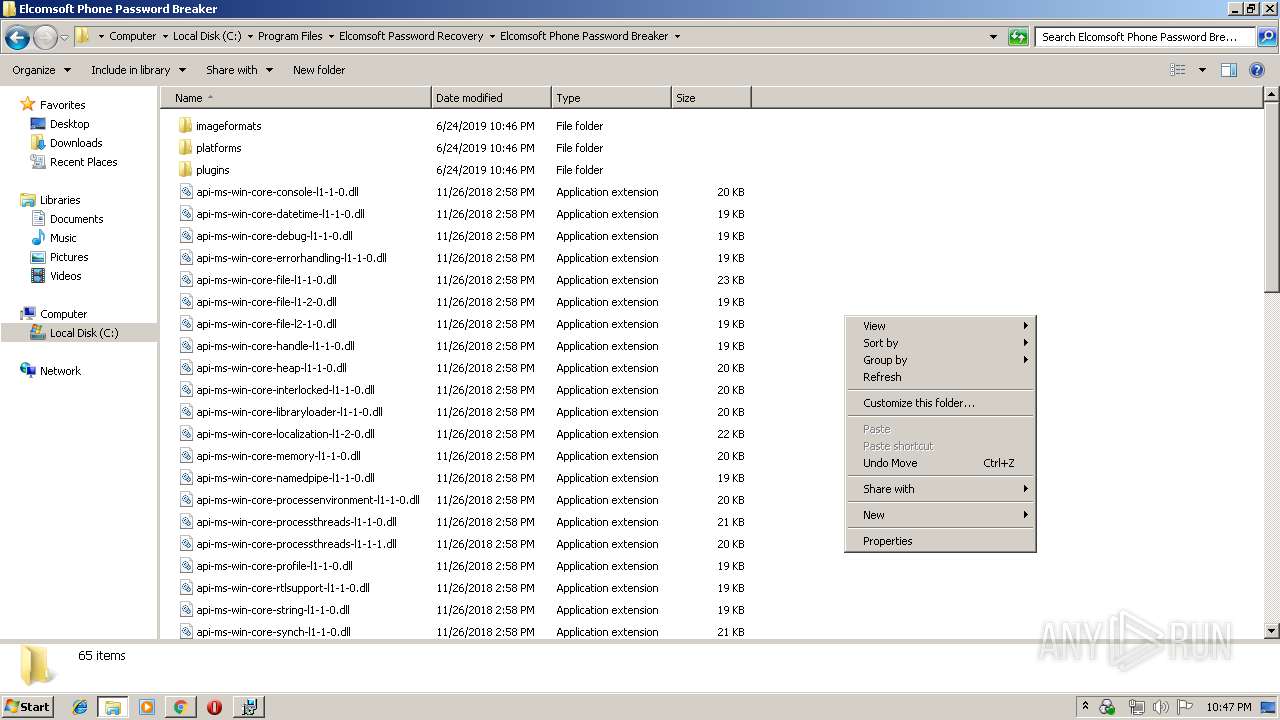The image size is (1280, 720).
Task: Open the Organize dropdown menu
Action: (x=41, y=70)
